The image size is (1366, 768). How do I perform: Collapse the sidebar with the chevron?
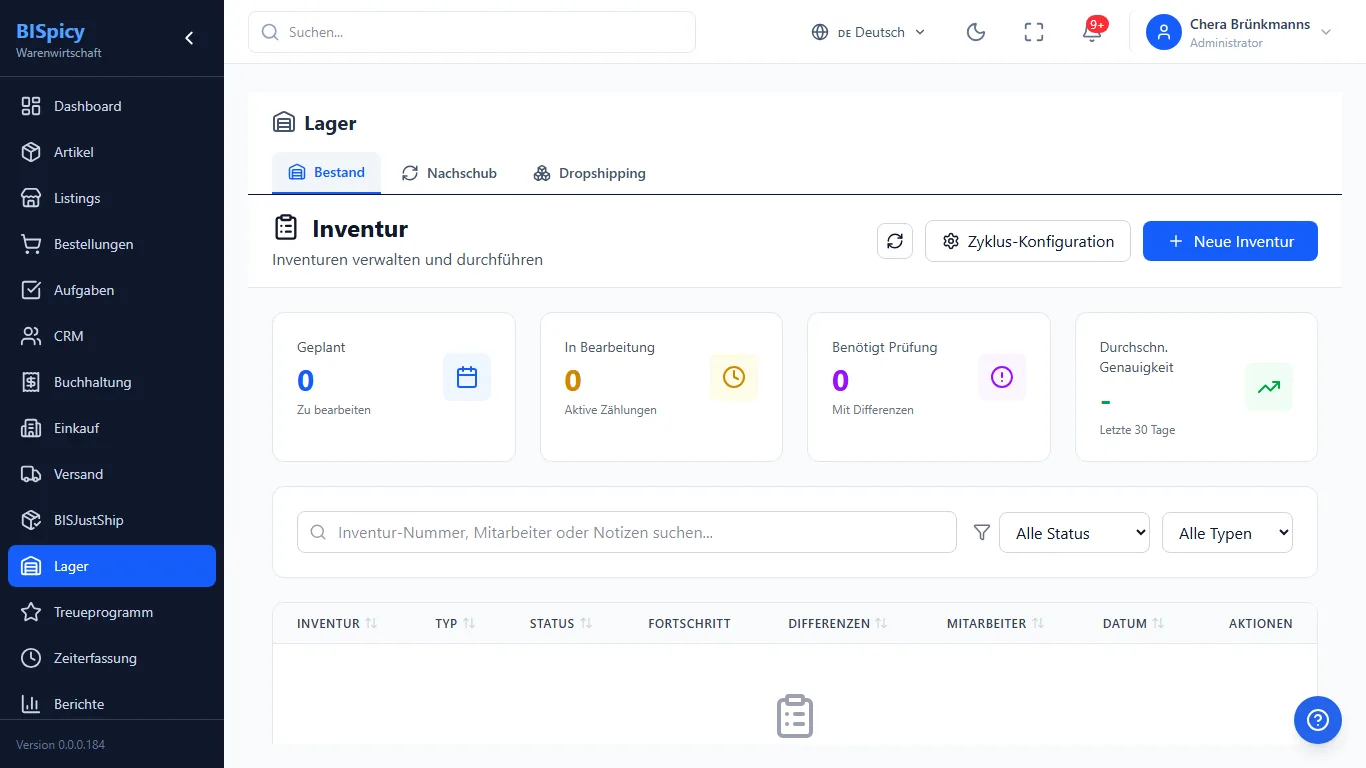(x=189, y=38)
